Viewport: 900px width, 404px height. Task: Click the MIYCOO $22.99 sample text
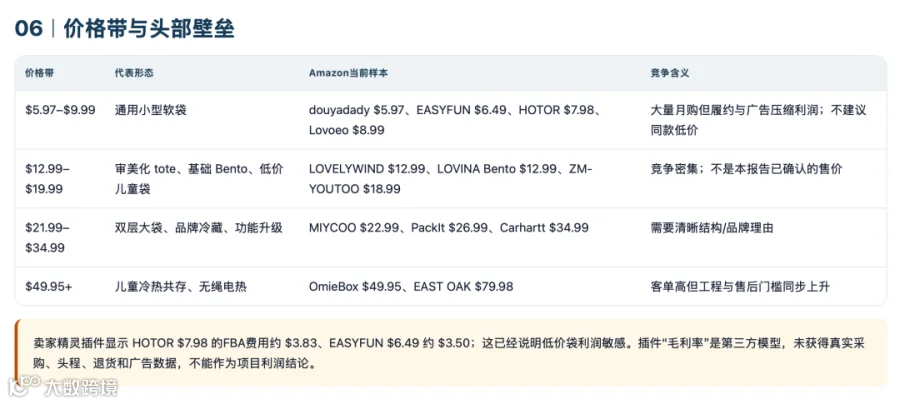[x=354, y=228]
